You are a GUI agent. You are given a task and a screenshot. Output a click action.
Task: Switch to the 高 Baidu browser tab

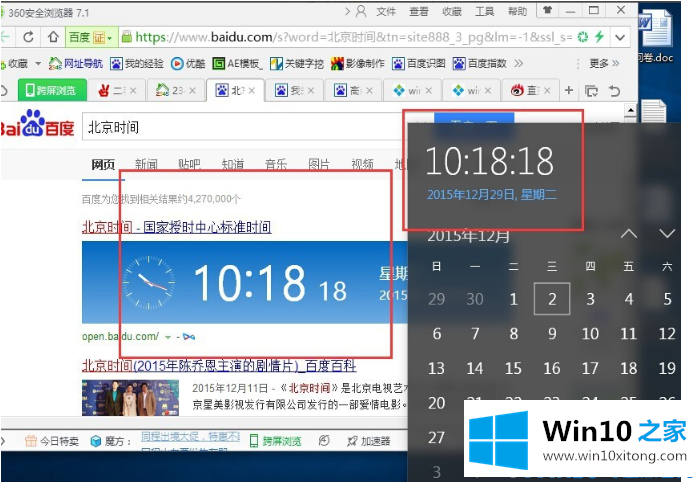pos(353,91)
